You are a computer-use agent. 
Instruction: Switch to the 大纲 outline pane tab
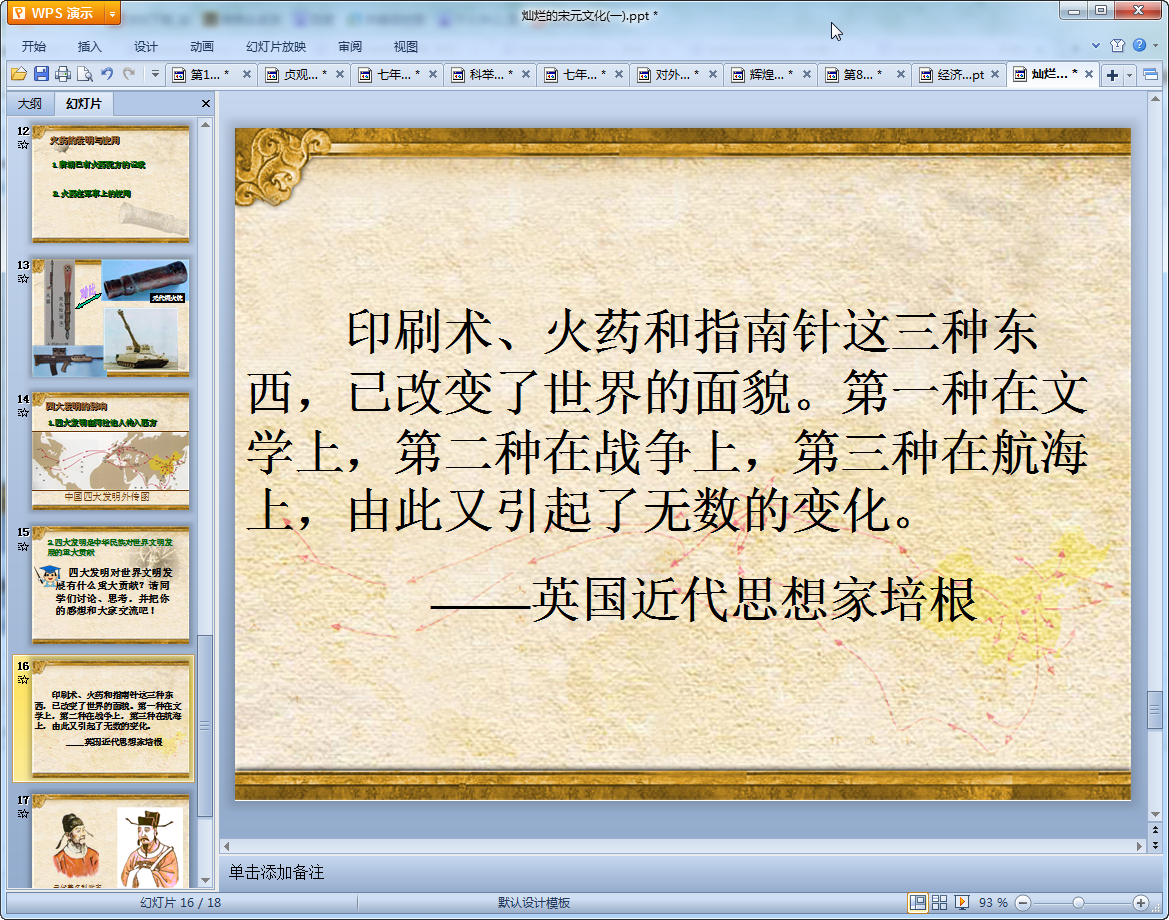[30, 104]
